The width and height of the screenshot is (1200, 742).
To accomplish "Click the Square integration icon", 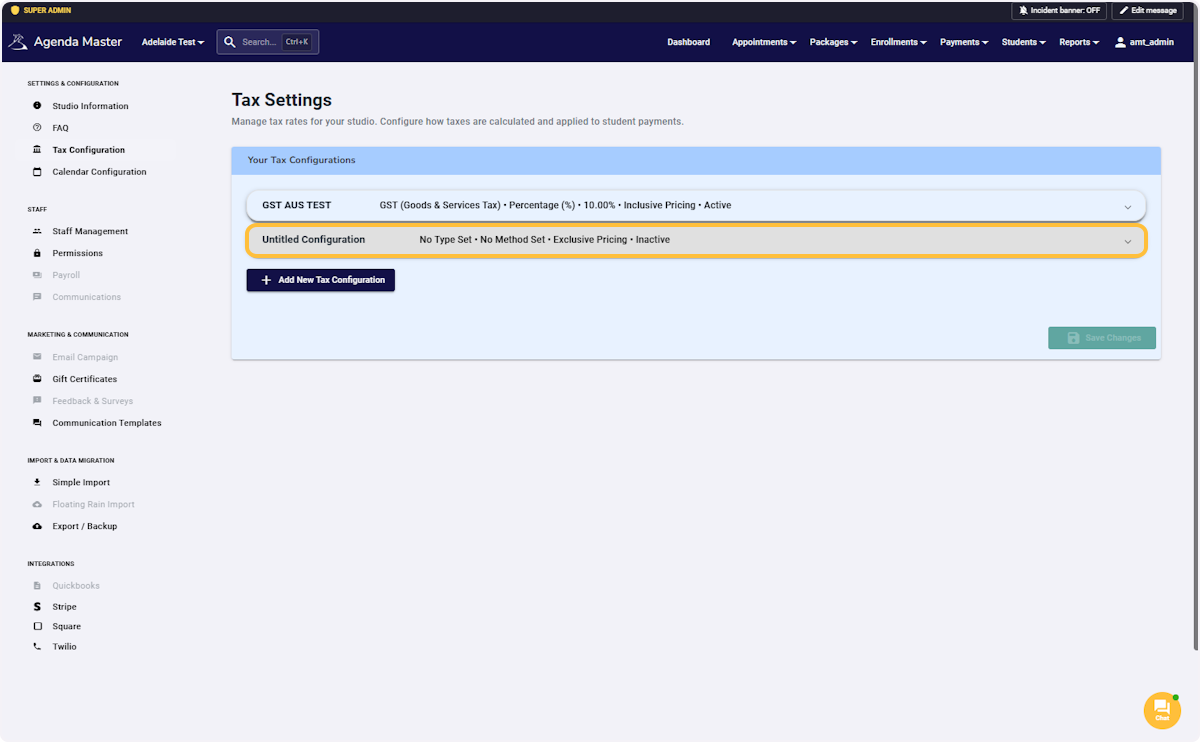I will pyautogui.click(x=37, y=626).
